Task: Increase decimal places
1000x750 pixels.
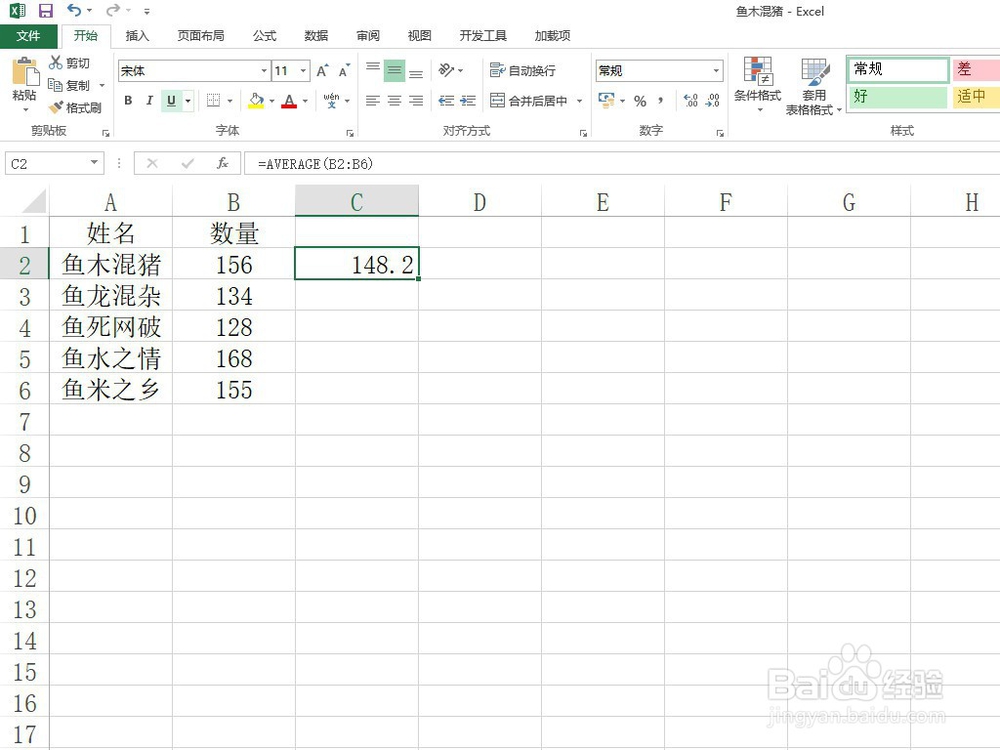Action: (x=691, y=100)
